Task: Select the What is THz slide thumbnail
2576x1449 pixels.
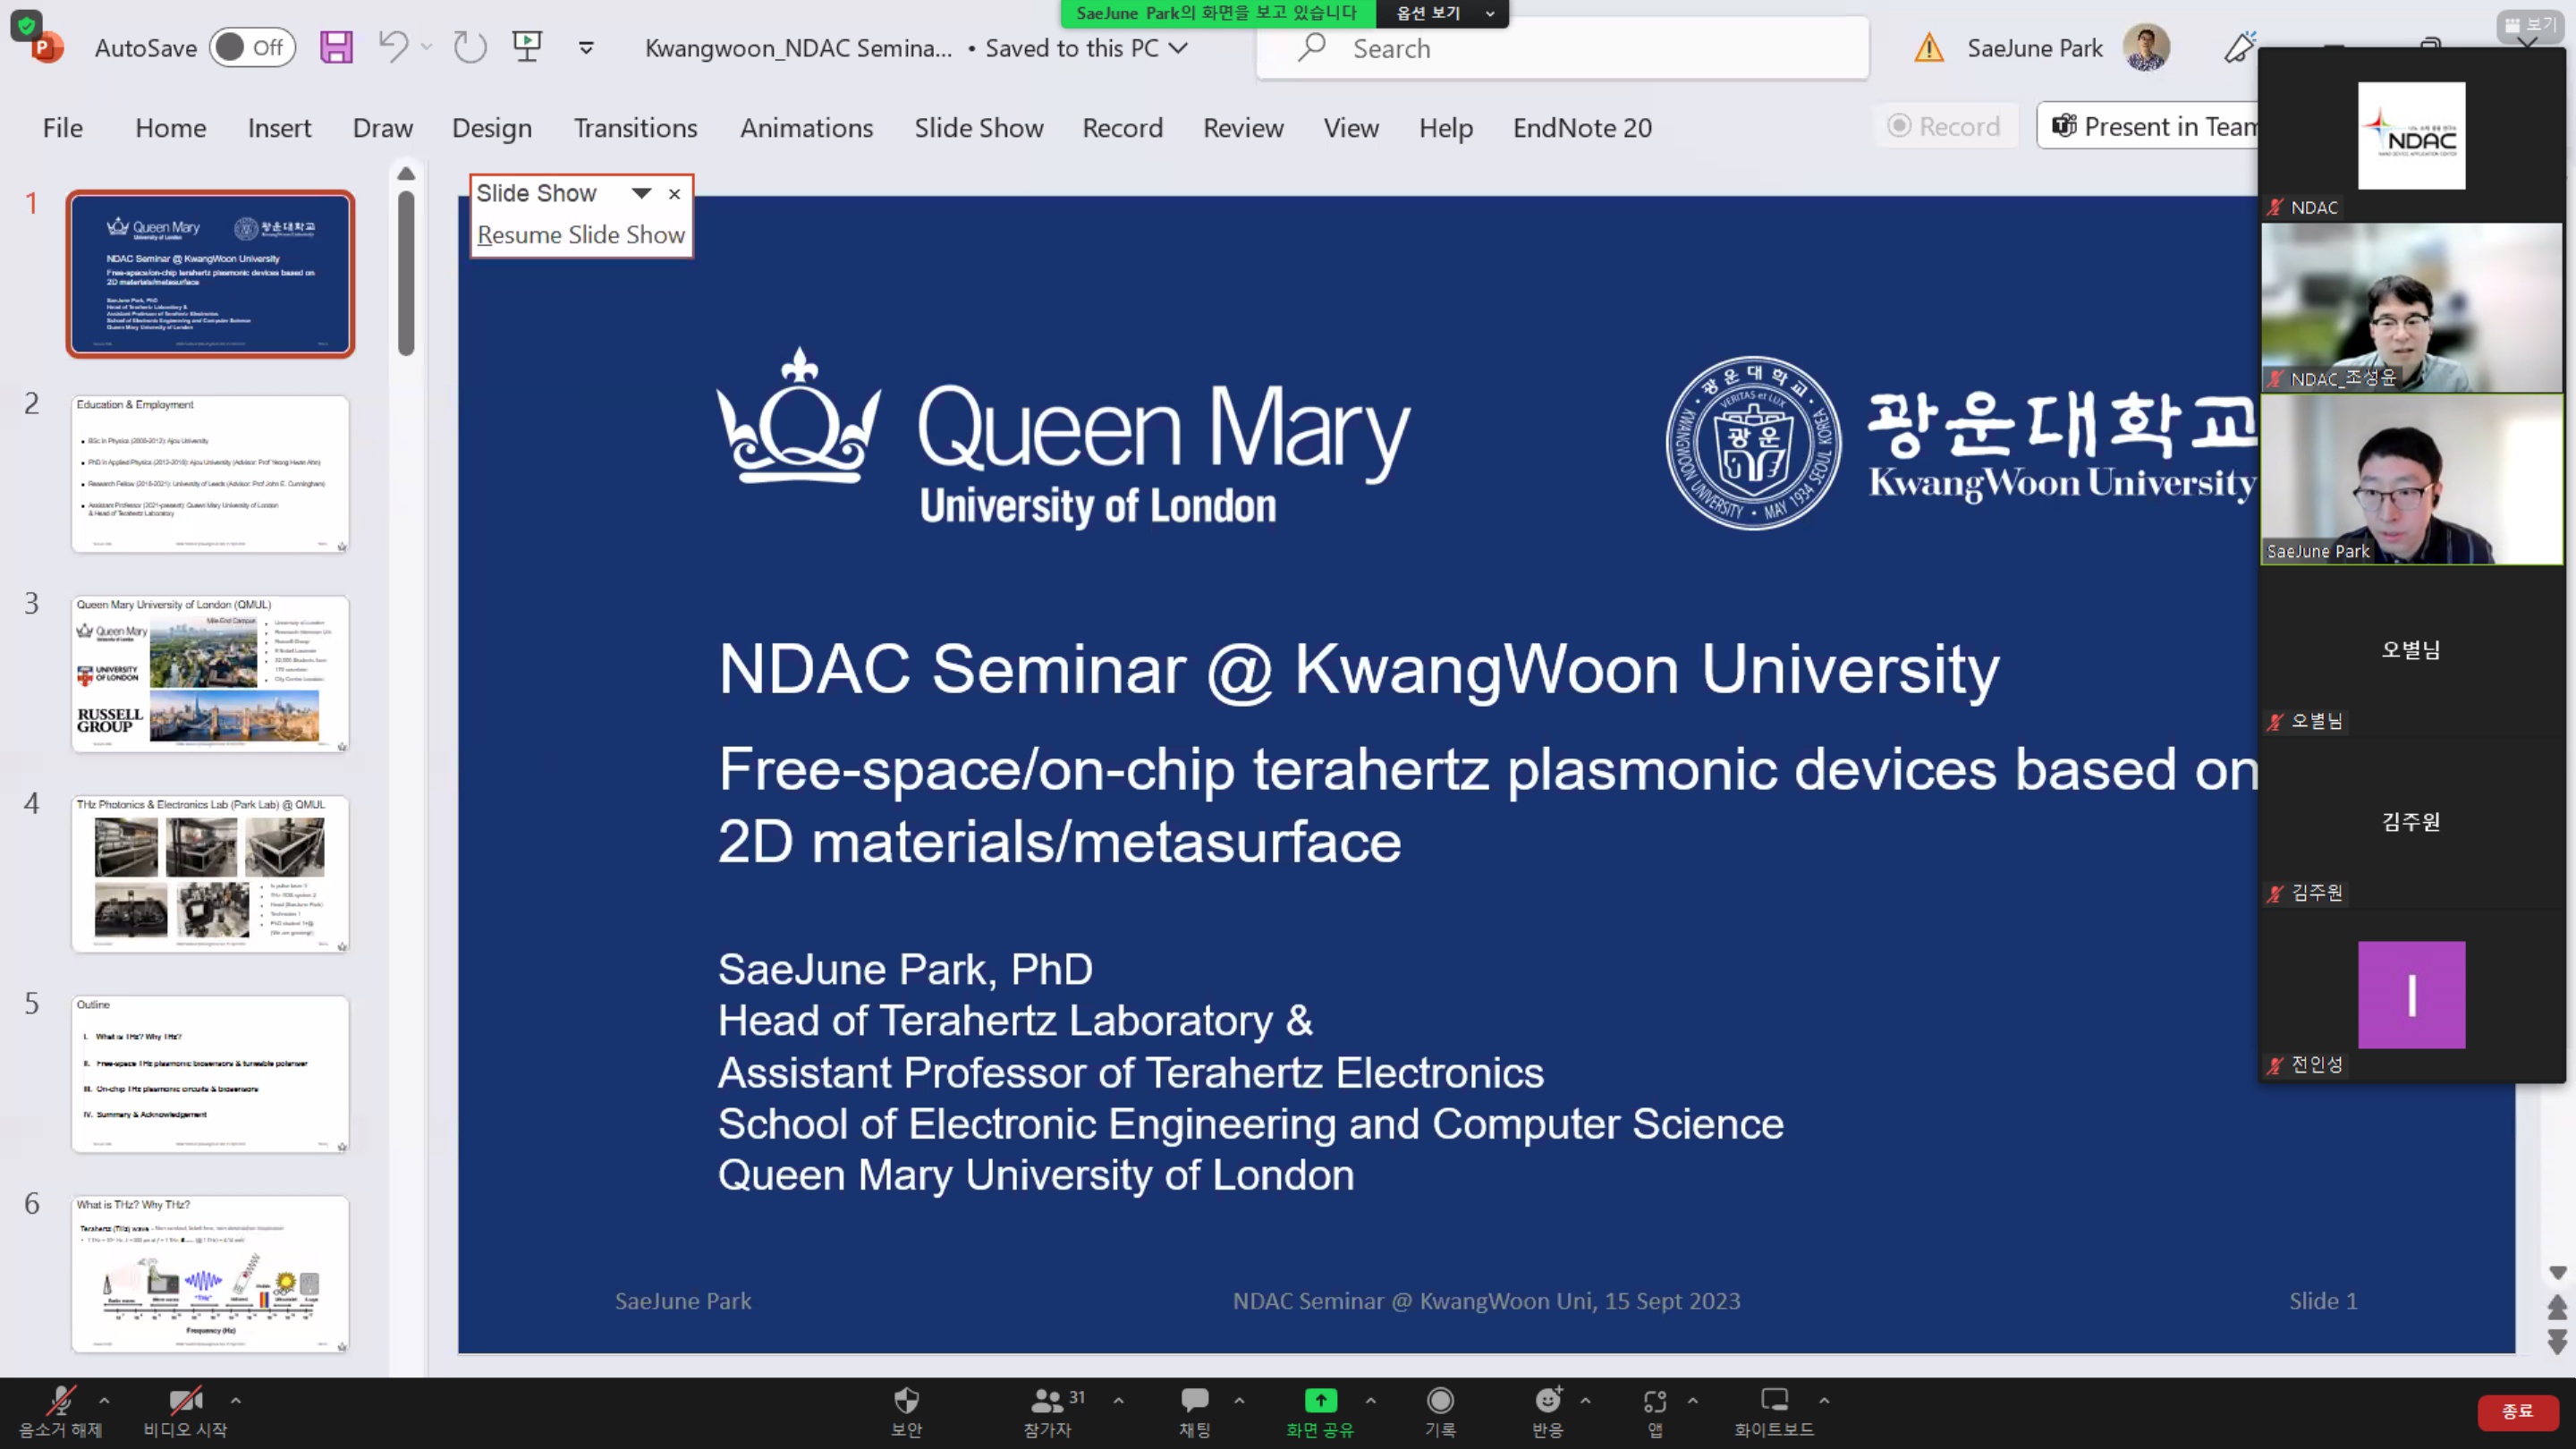Action: point(210,1274)
